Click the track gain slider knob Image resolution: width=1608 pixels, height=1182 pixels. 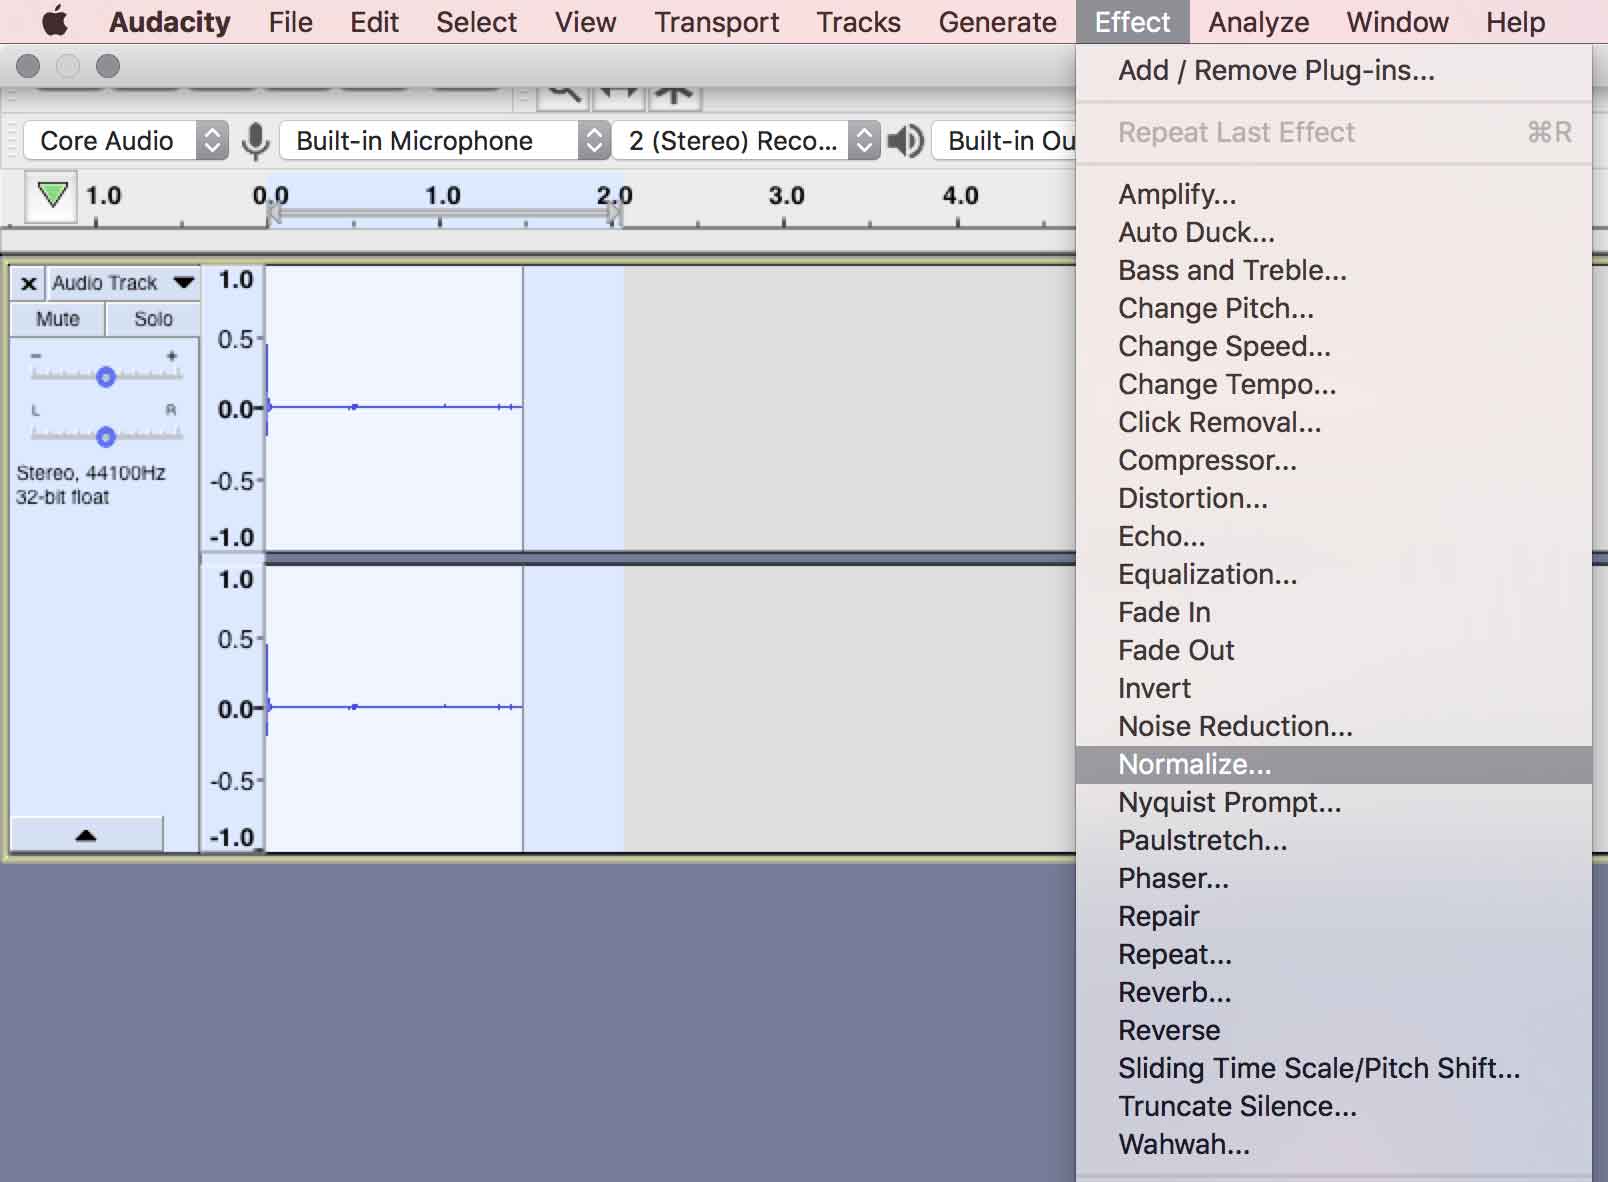click(105, 377)
